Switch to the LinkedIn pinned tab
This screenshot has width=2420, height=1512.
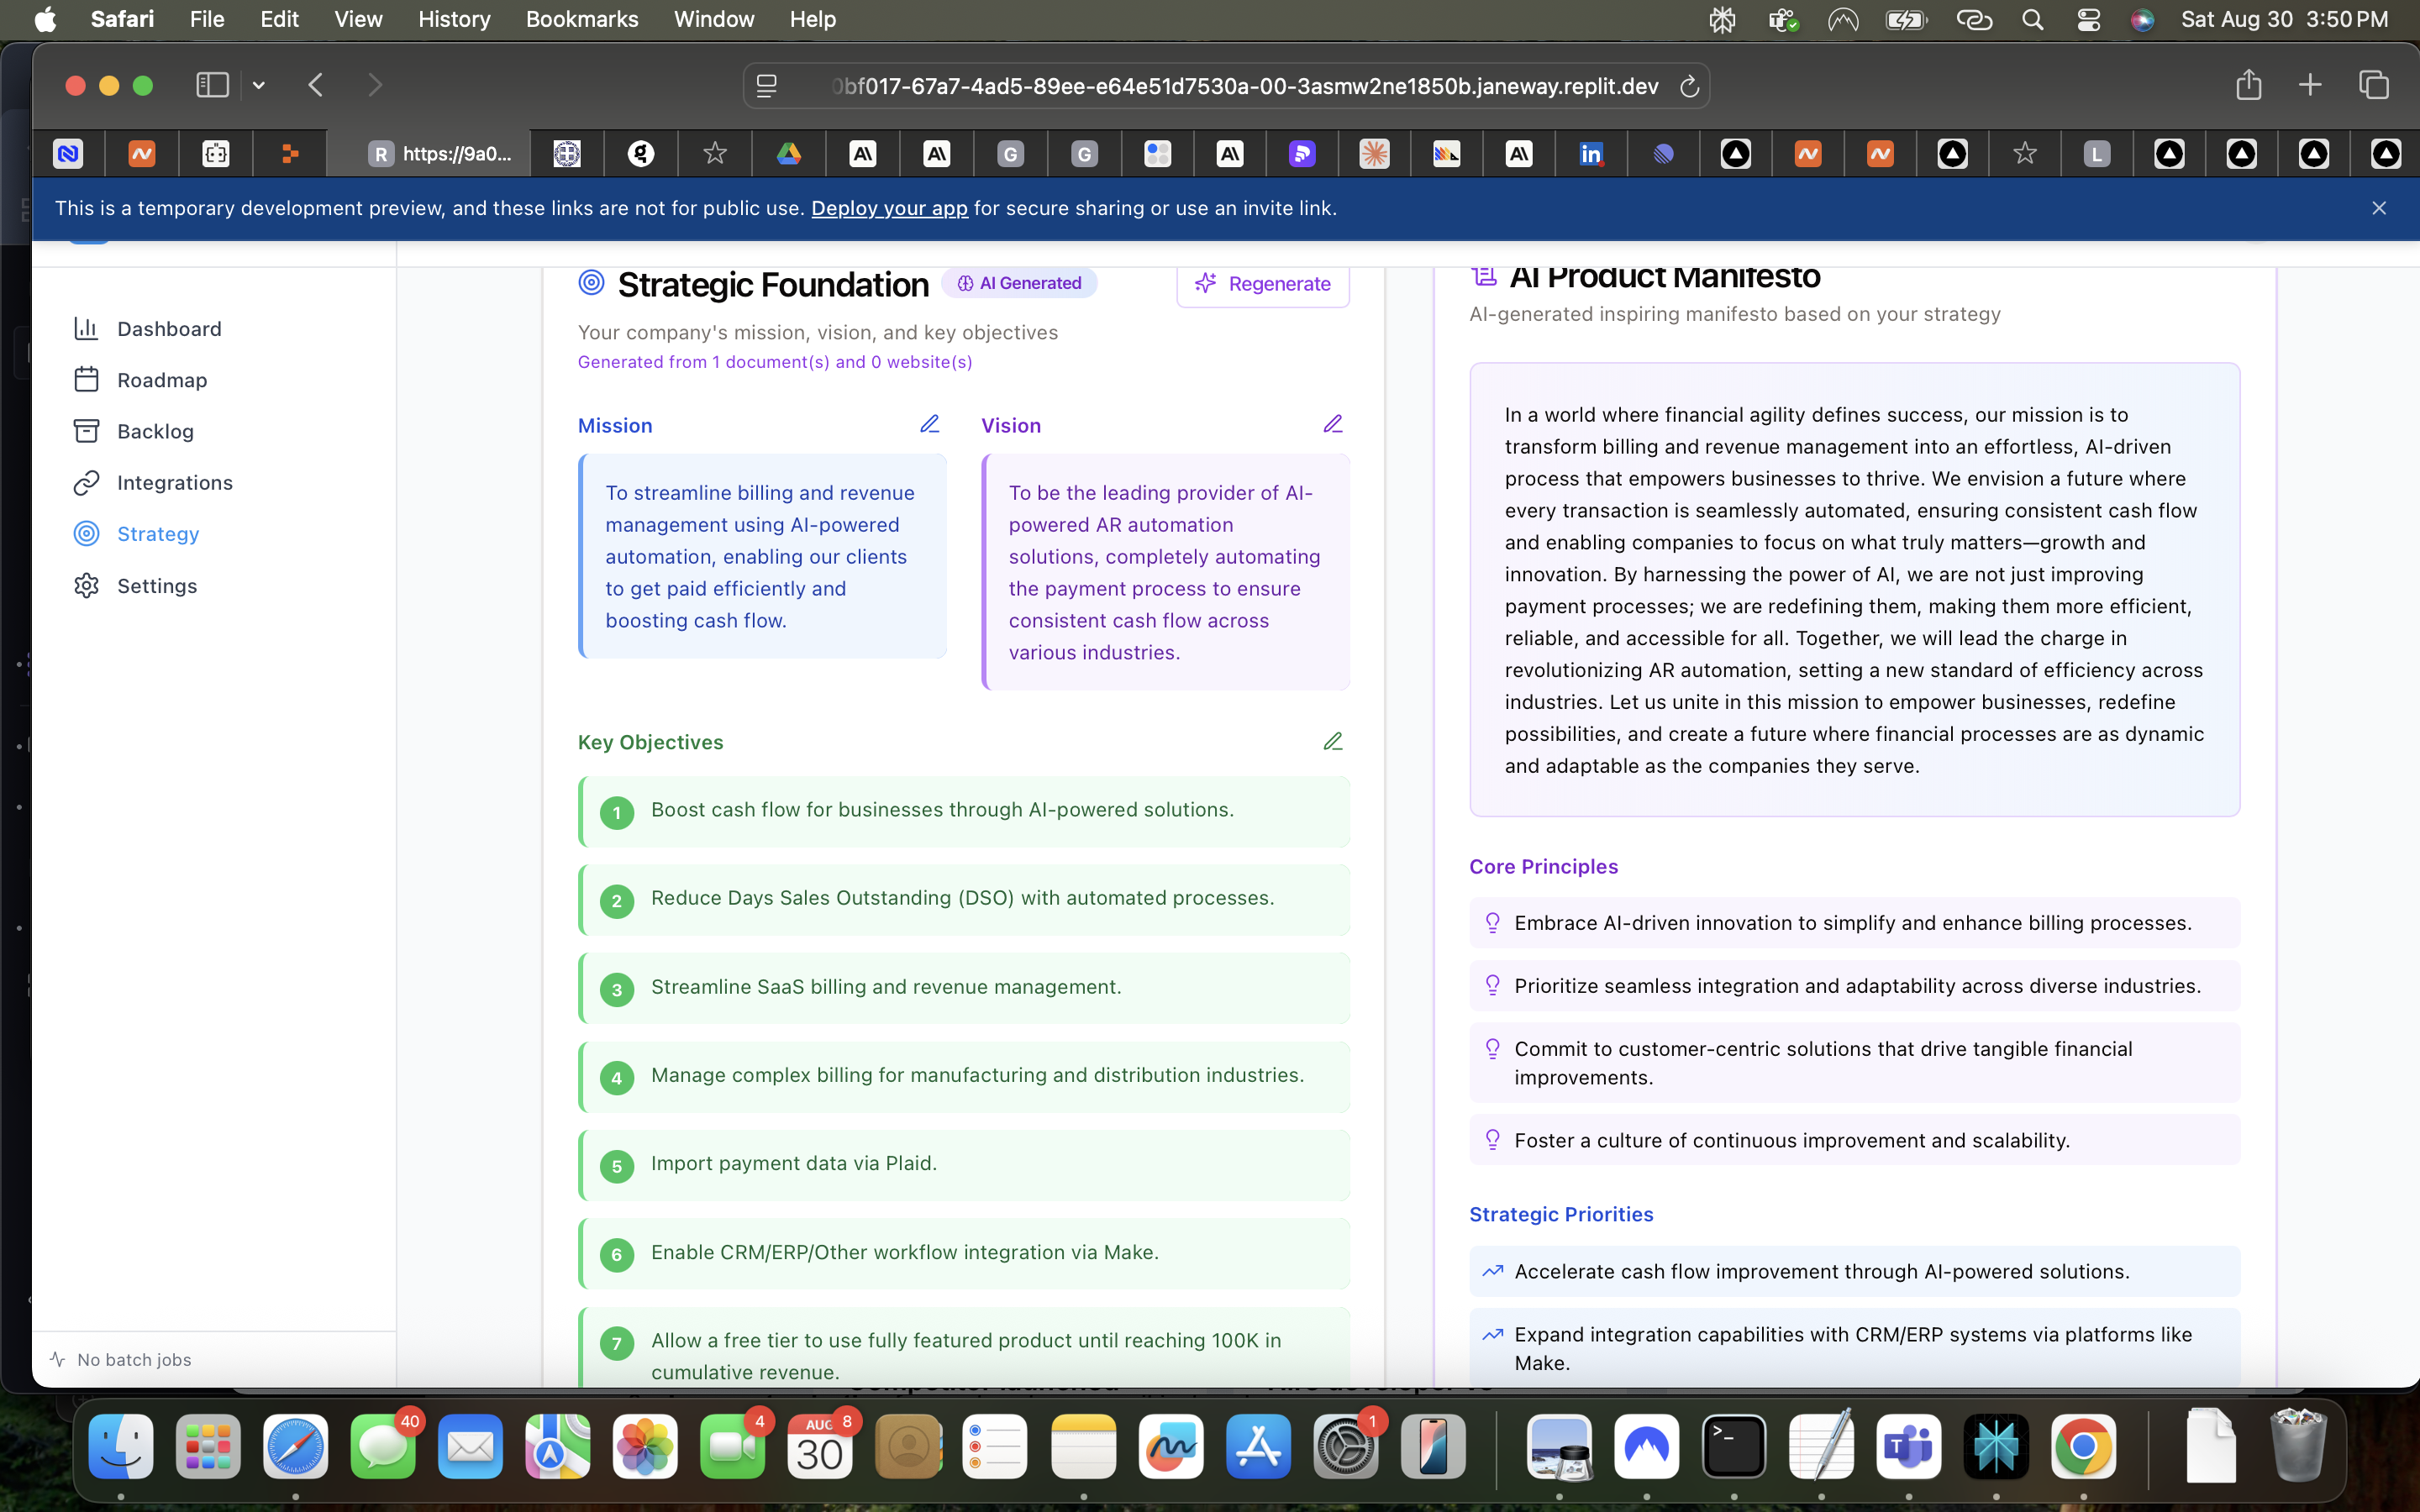pos(1591,153)
